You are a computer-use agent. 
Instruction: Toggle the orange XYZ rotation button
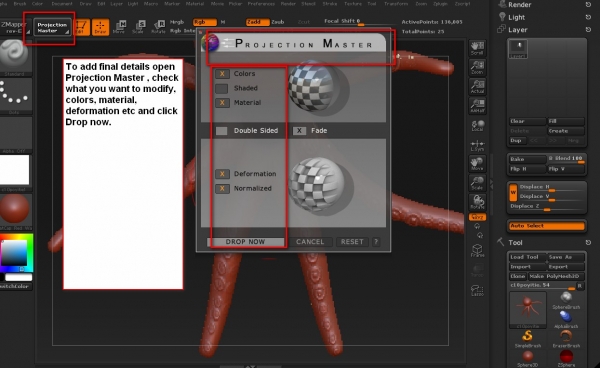click(477, 217)
